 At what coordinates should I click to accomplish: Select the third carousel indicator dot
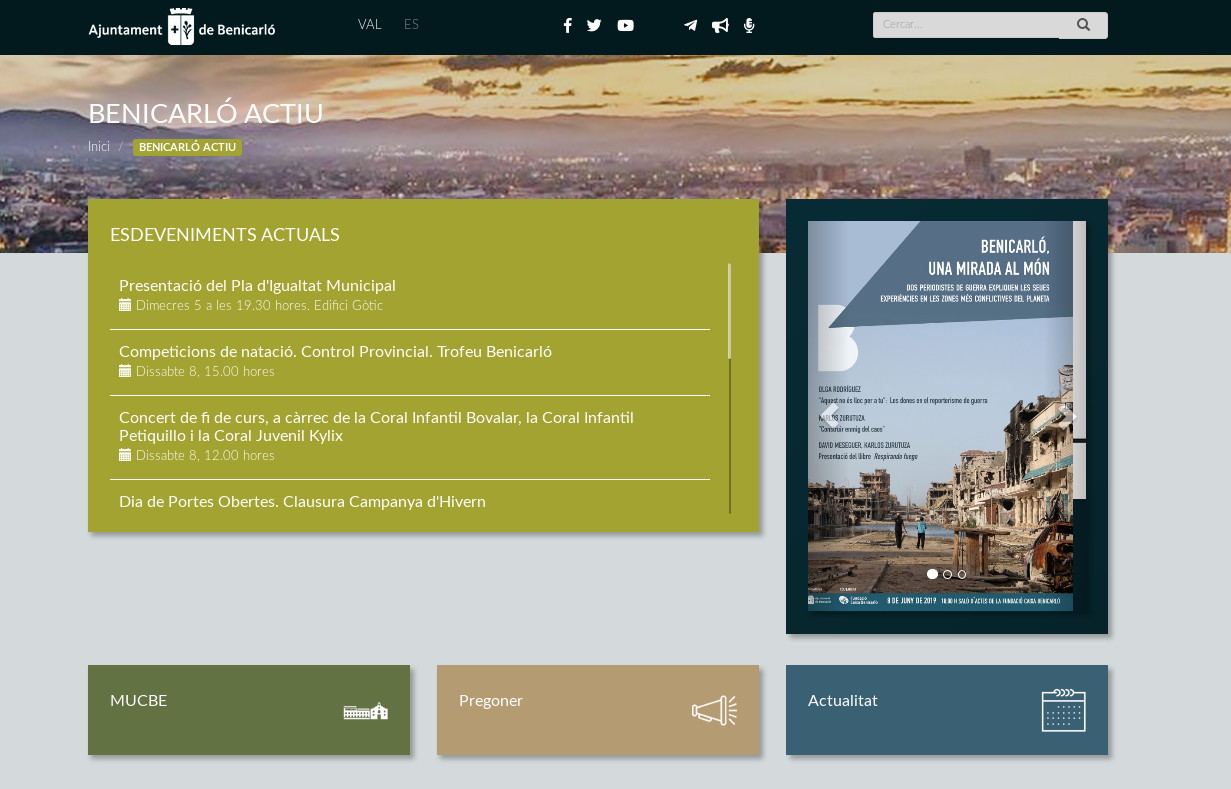coord(962,574)
